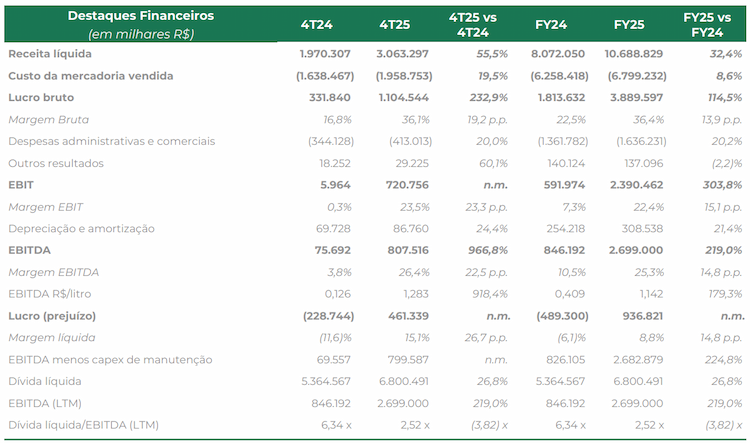750x443 pixels.
Task: Select the Receita líquida row label
Action: [50, 54]
